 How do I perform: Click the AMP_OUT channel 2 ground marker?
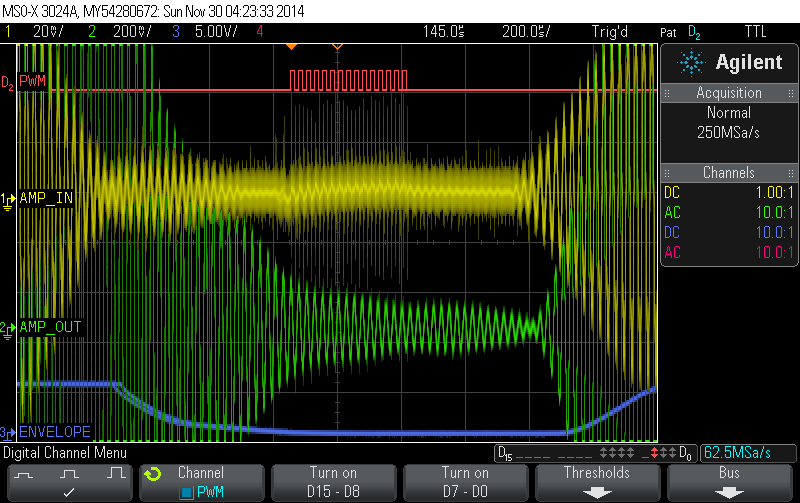(8, 327)
